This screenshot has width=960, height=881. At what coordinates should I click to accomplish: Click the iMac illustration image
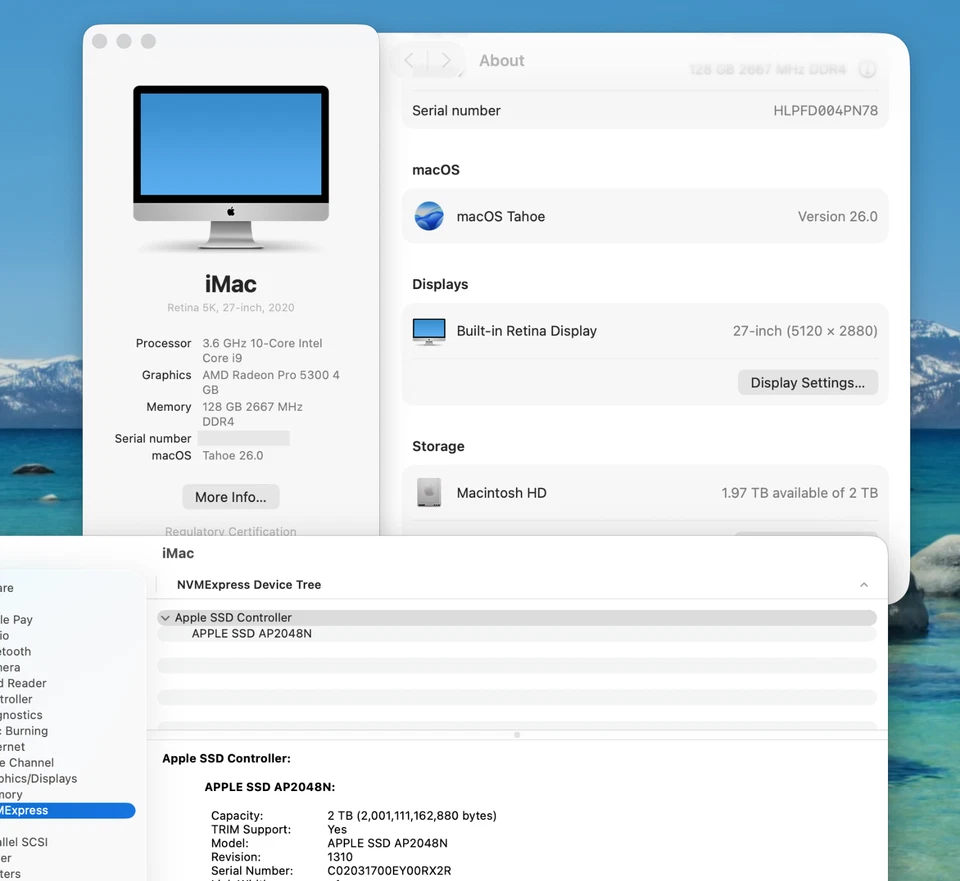pos(230,168)
